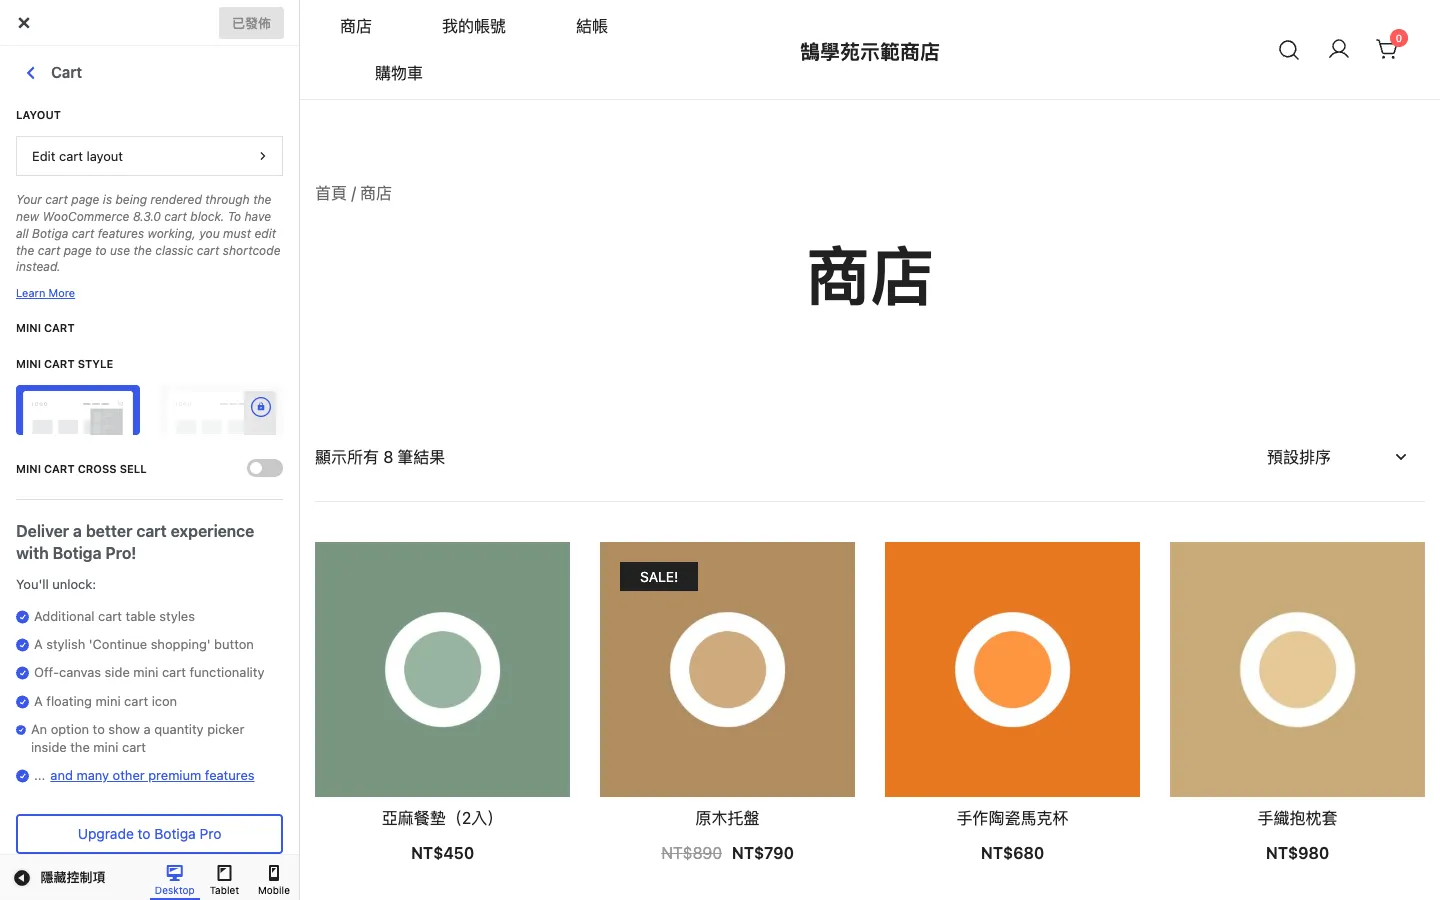Open the 手作陶瓷馬克杯 product image
1440x900 pixels.
1012,669
